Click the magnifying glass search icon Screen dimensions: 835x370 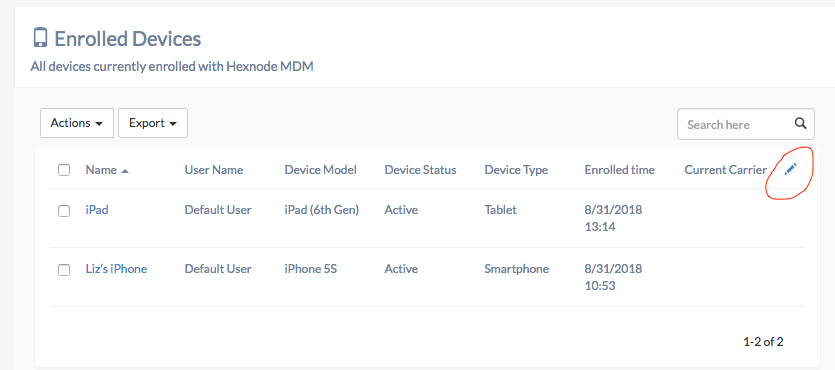coord(800,124)
